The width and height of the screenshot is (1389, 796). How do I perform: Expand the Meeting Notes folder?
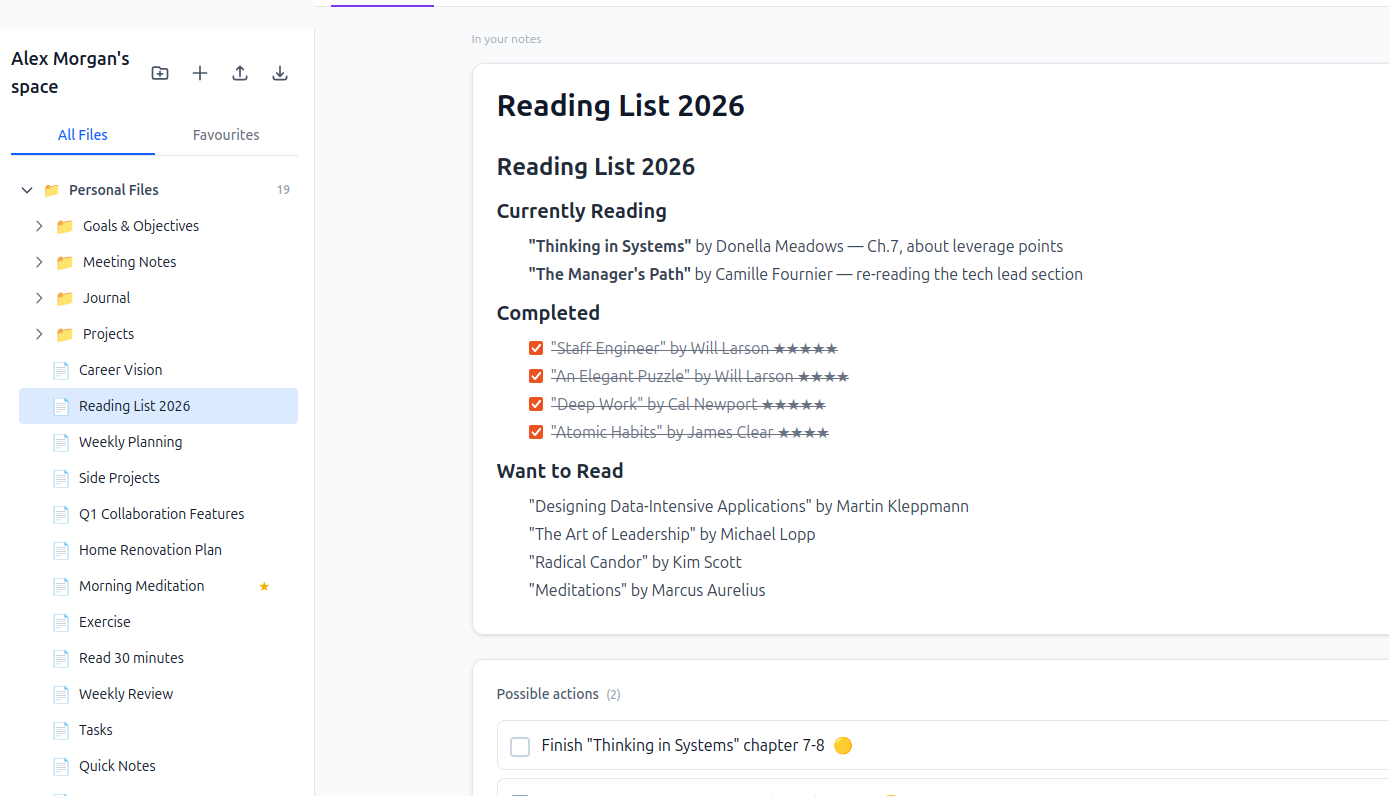pyautogui.click(x=39, y=262)
